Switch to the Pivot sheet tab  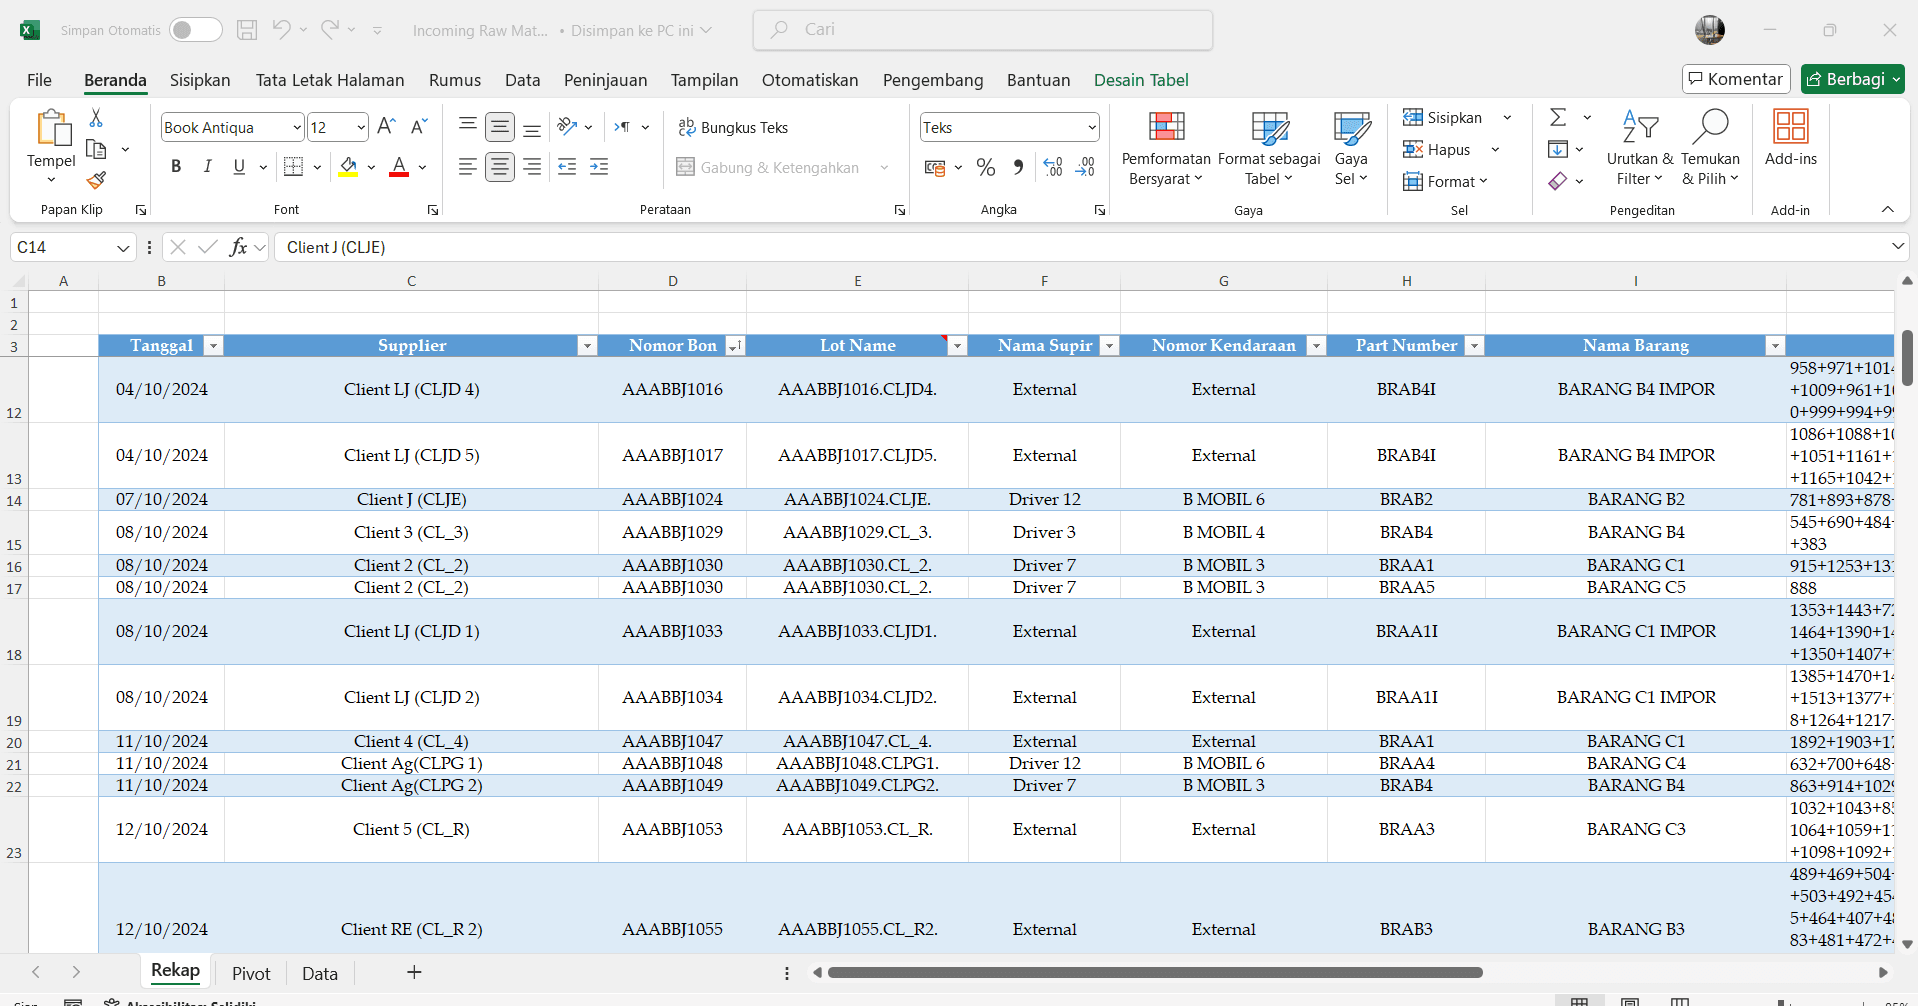[251, 973]
